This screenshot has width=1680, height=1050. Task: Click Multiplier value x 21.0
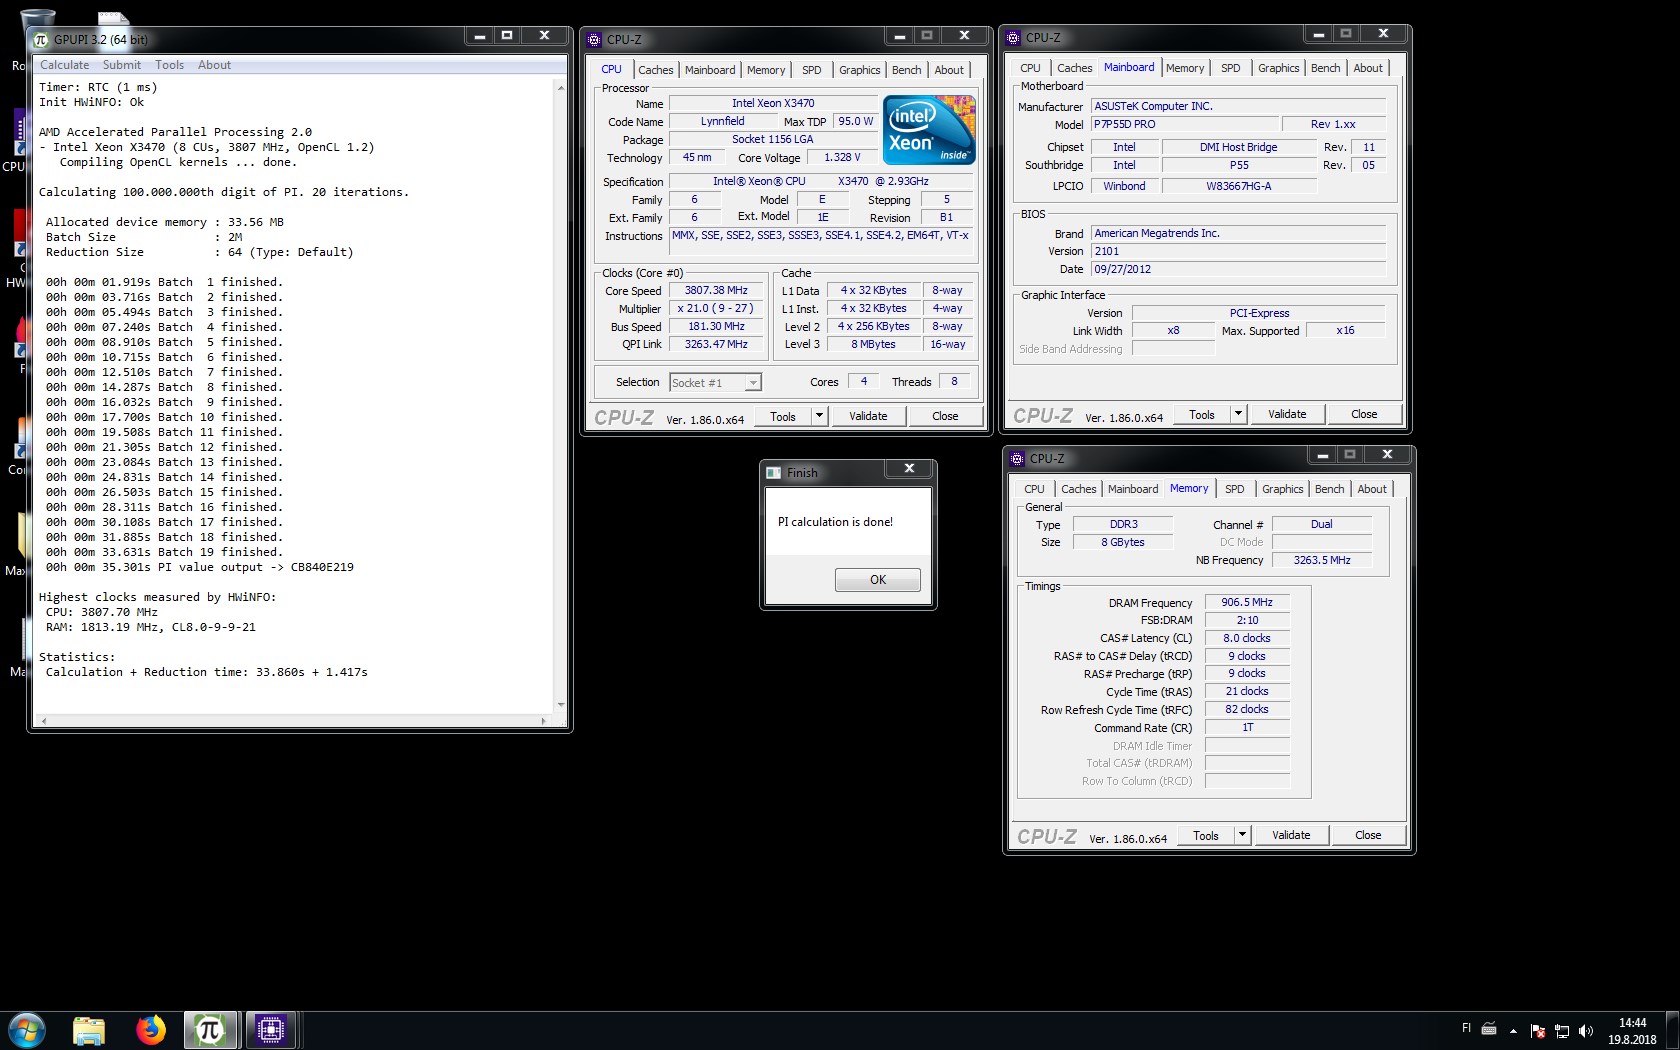pos(716,308)
